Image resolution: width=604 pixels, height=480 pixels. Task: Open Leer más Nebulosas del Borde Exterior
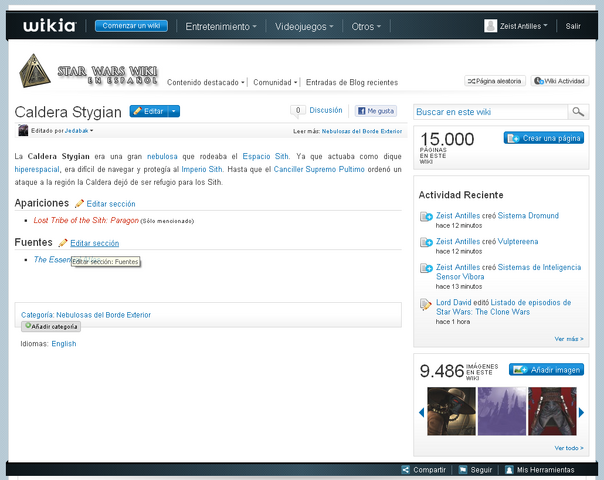pos(362,131)
